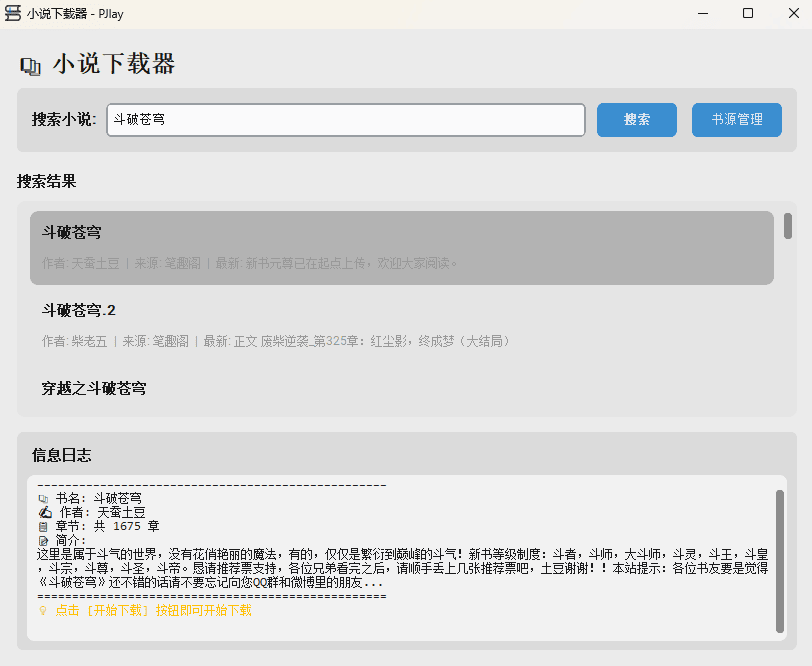Viewport: 812px width, 666px height.
Task: Click the 搜索结果 heading
Action: tap(47, 181)
